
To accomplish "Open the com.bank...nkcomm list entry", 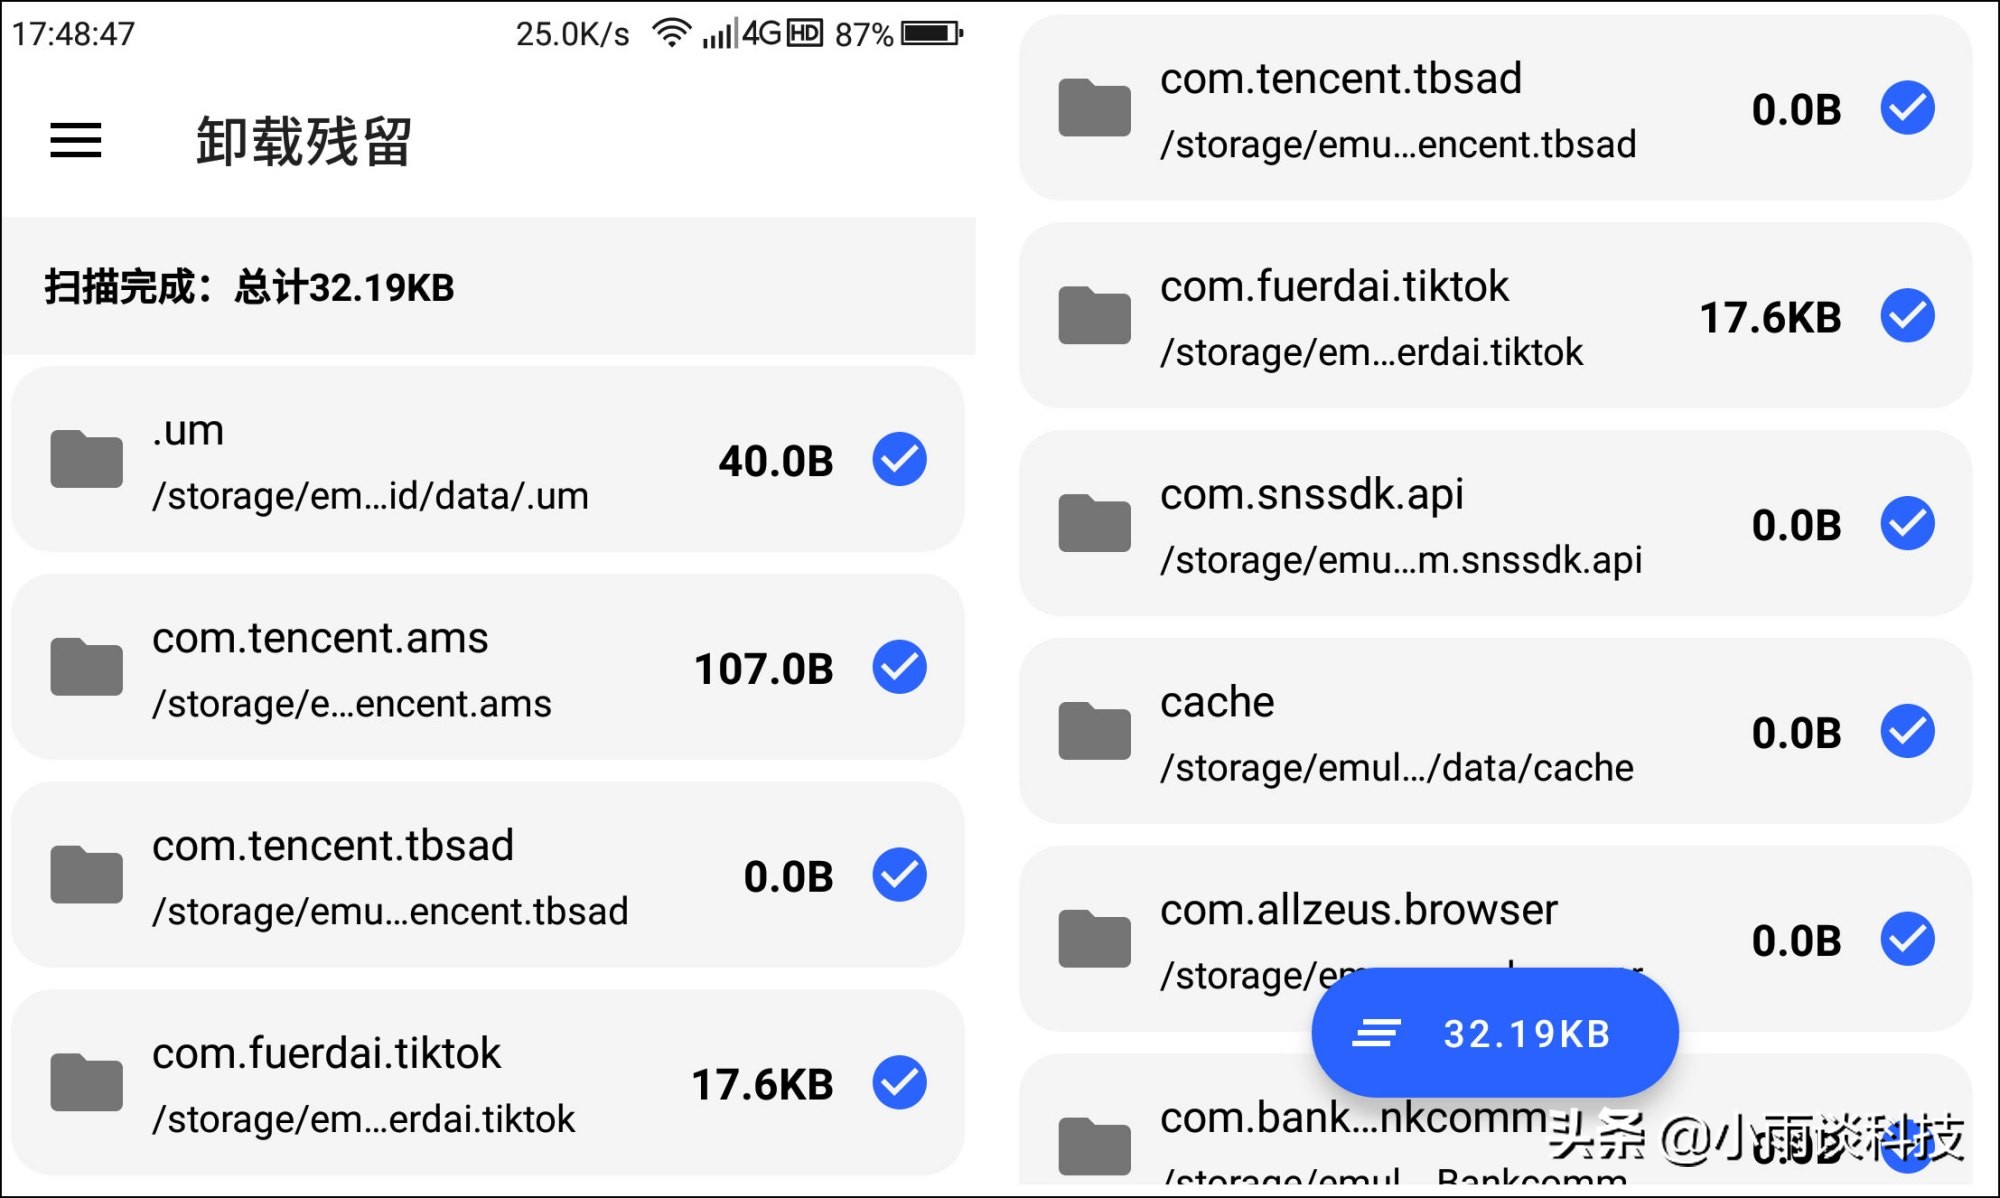I will (1350, 1120).
